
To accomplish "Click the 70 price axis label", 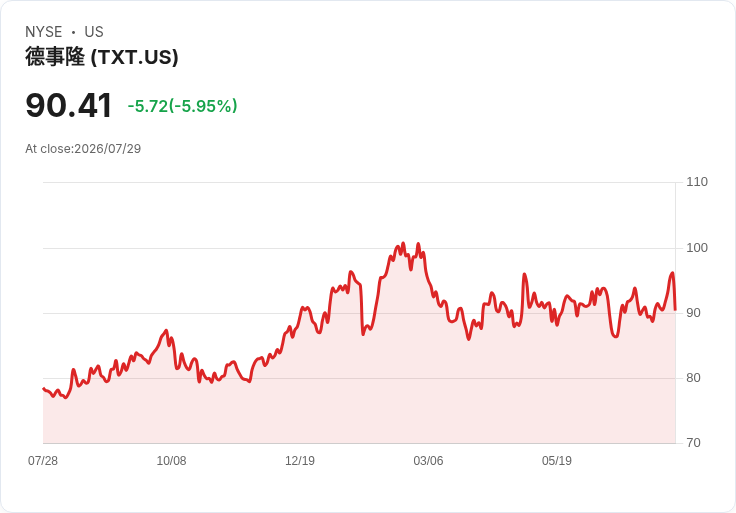I will (693, 443).
